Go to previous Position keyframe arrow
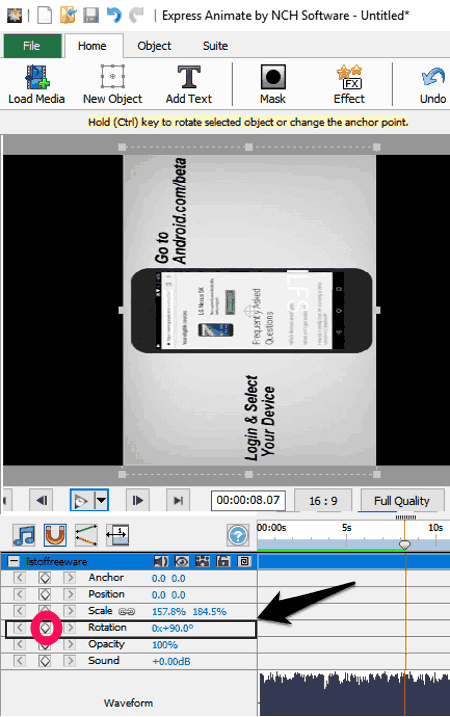 click(x=20, y=594)
